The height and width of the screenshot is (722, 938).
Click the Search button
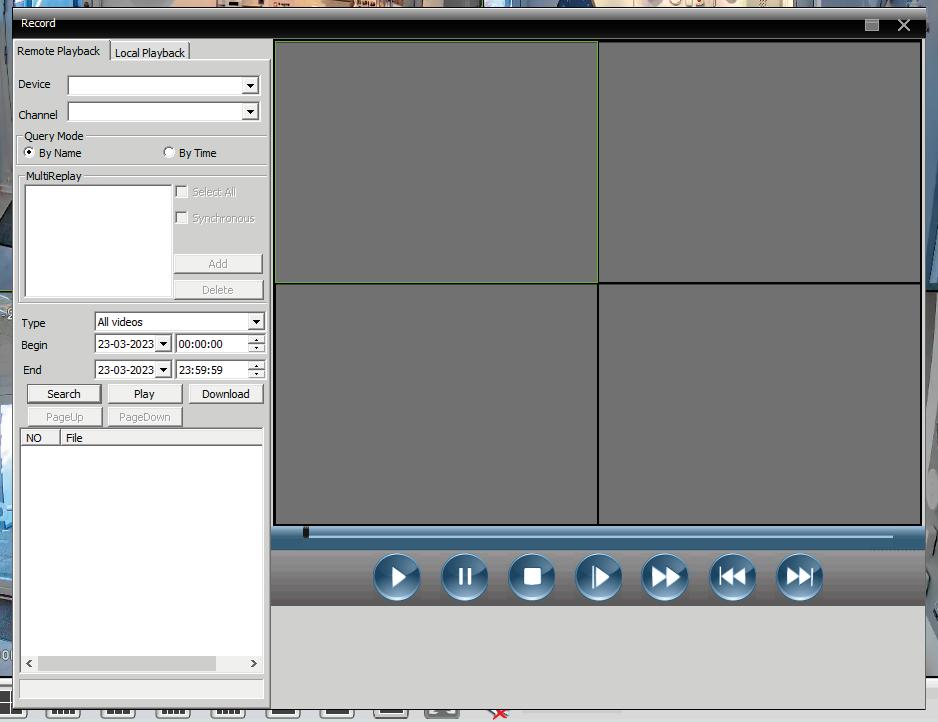point(64,394)
